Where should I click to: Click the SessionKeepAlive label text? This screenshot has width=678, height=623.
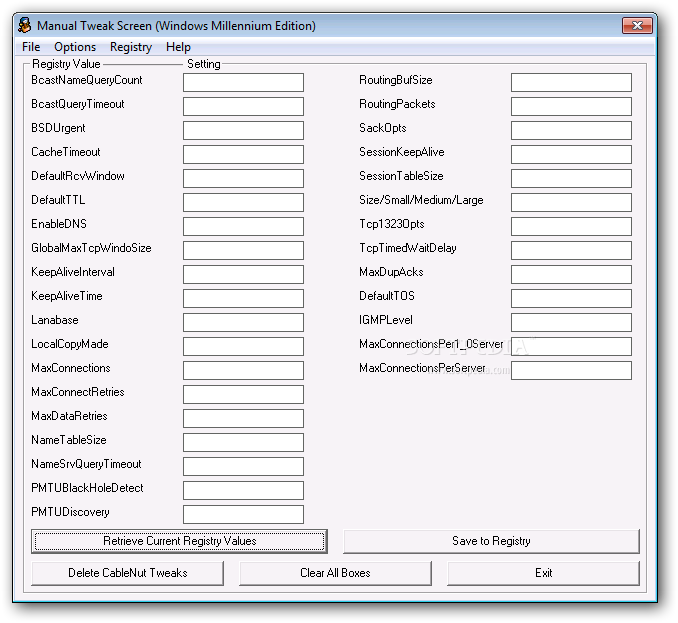402,152
